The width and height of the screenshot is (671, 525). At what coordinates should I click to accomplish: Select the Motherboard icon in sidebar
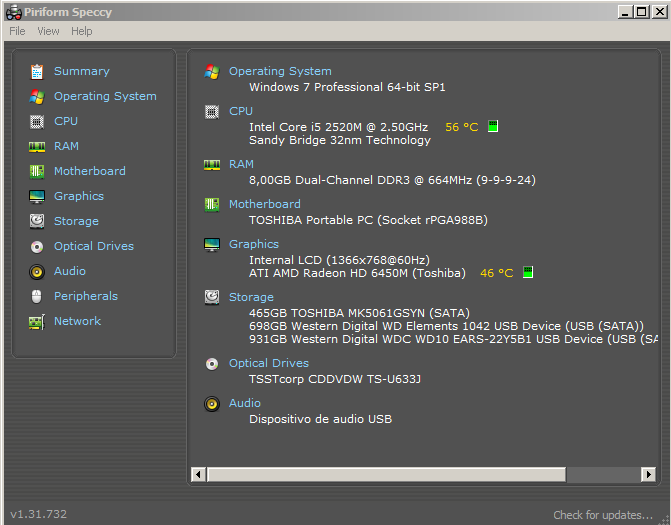[37, 172]
